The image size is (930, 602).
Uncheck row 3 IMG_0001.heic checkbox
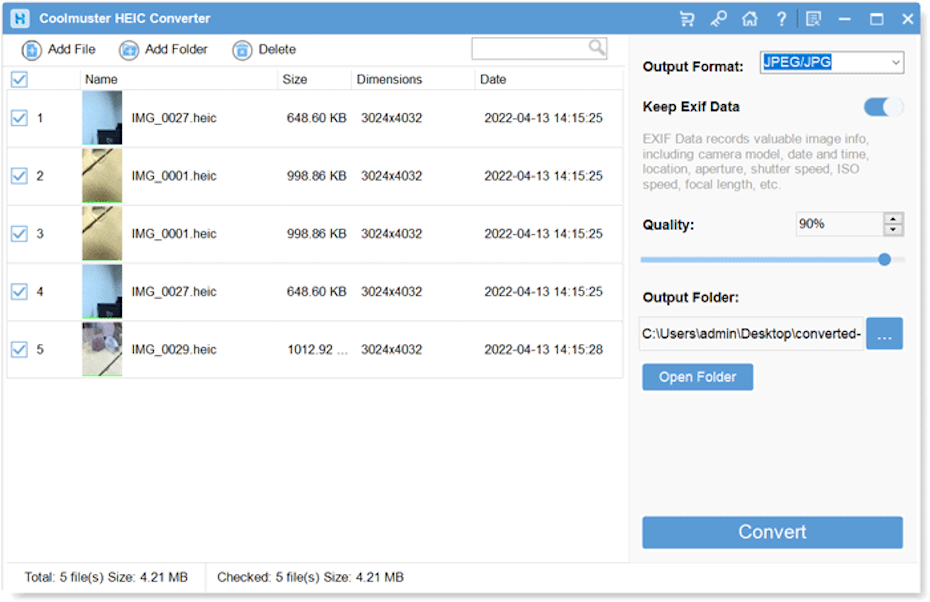coord(19,234)
